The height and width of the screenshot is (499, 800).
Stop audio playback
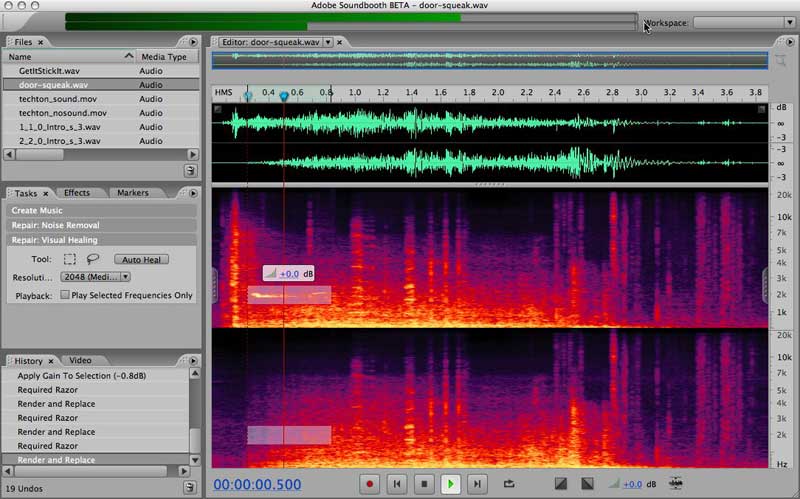tap(423, 484)
